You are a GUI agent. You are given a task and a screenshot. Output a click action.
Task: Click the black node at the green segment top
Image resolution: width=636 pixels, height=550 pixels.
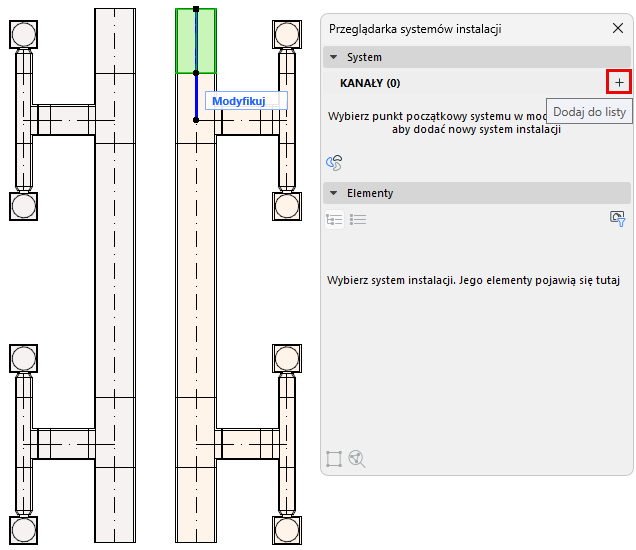196,9
